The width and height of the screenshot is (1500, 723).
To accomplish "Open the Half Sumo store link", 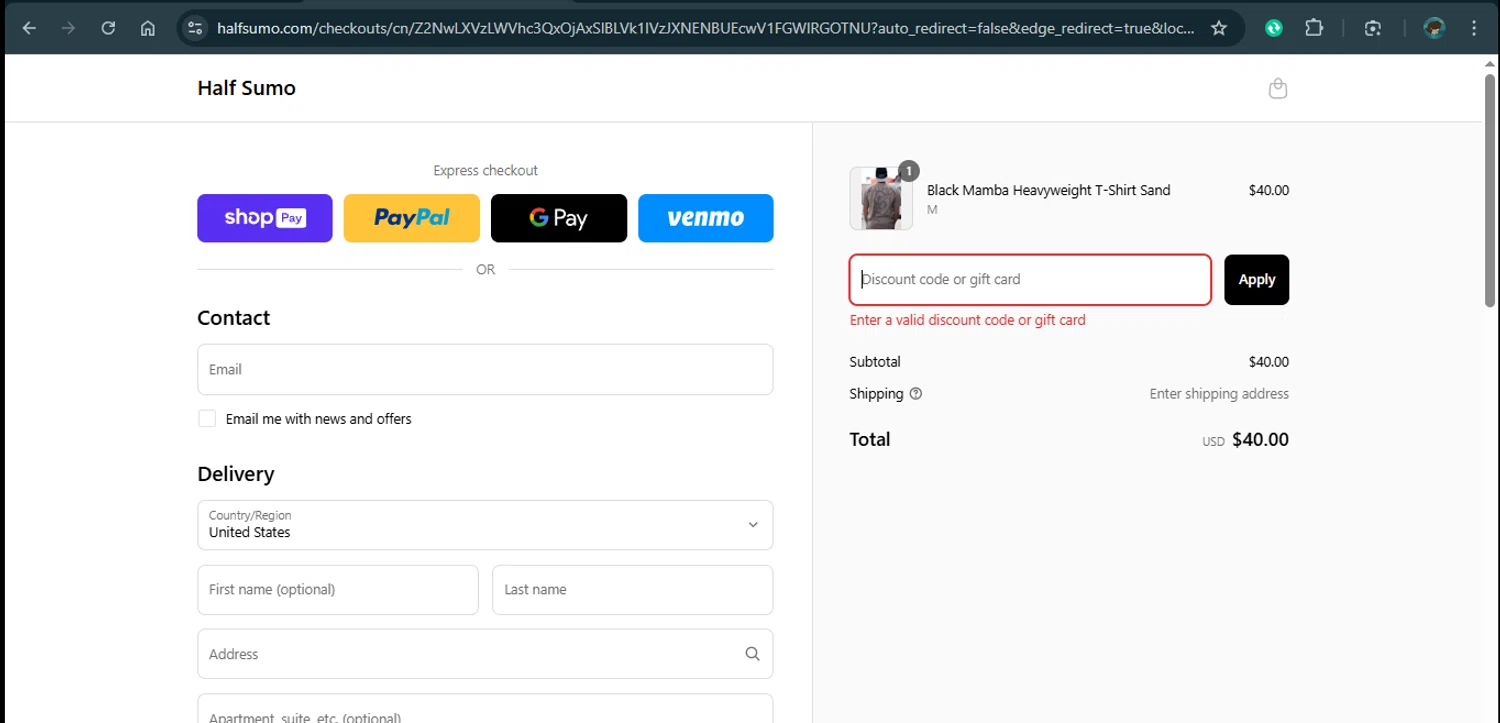I will 246,88.
